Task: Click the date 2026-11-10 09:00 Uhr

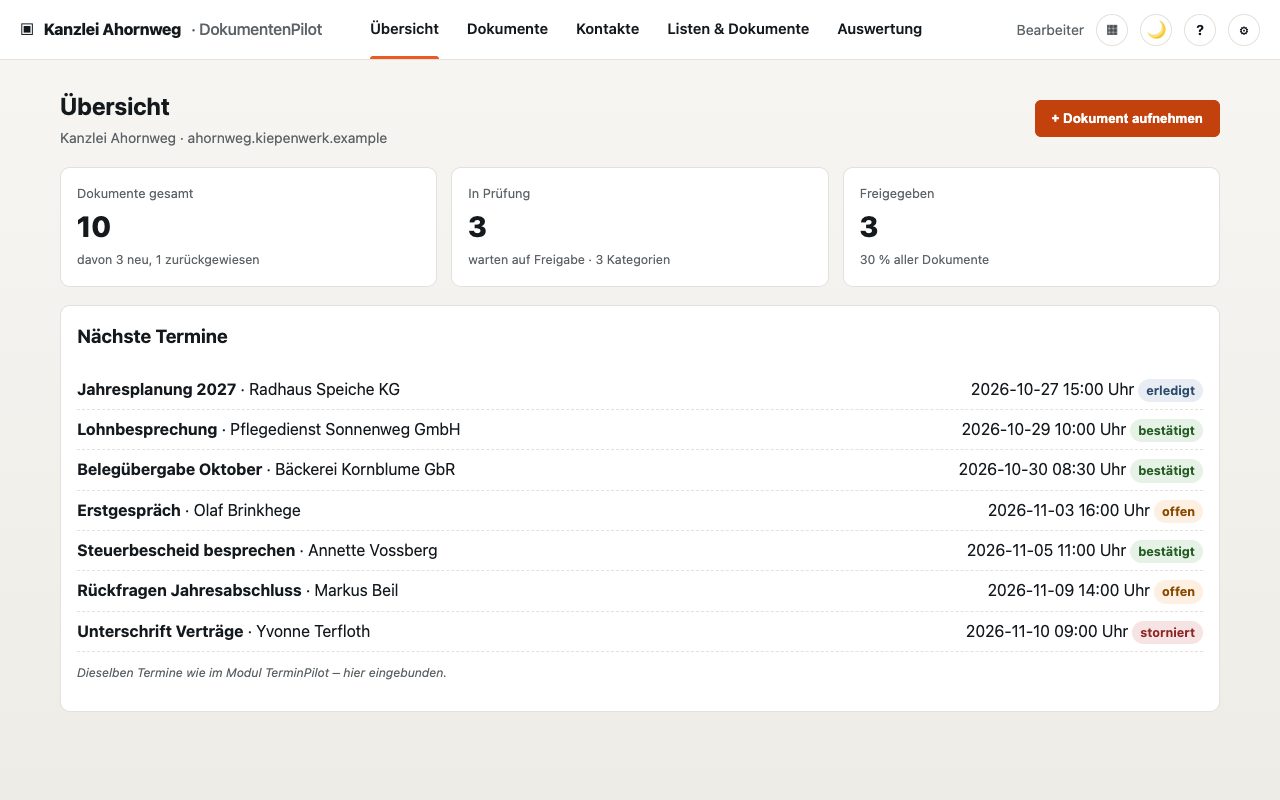Action: click(x=1047, y=632)
